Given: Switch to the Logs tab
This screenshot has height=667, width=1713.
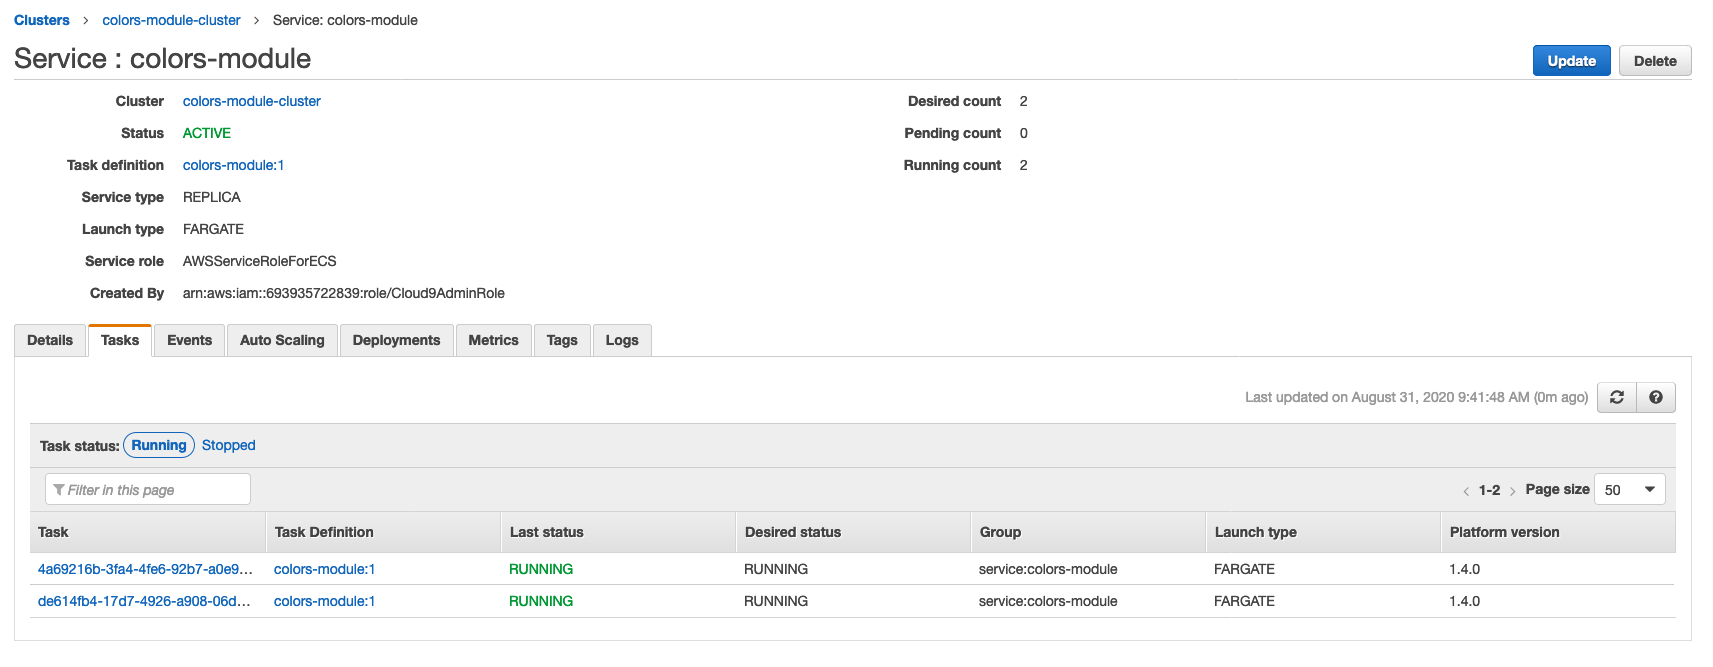Looking at the screenshot, I should pos(622,340).
